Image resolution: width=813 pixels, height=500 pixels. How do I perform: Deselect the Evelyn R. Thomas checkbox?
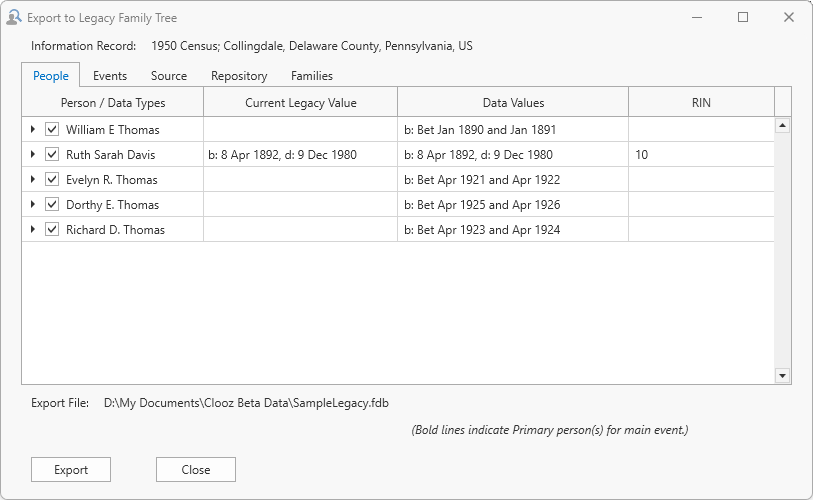pyautogui.click(x=52, y=180)
